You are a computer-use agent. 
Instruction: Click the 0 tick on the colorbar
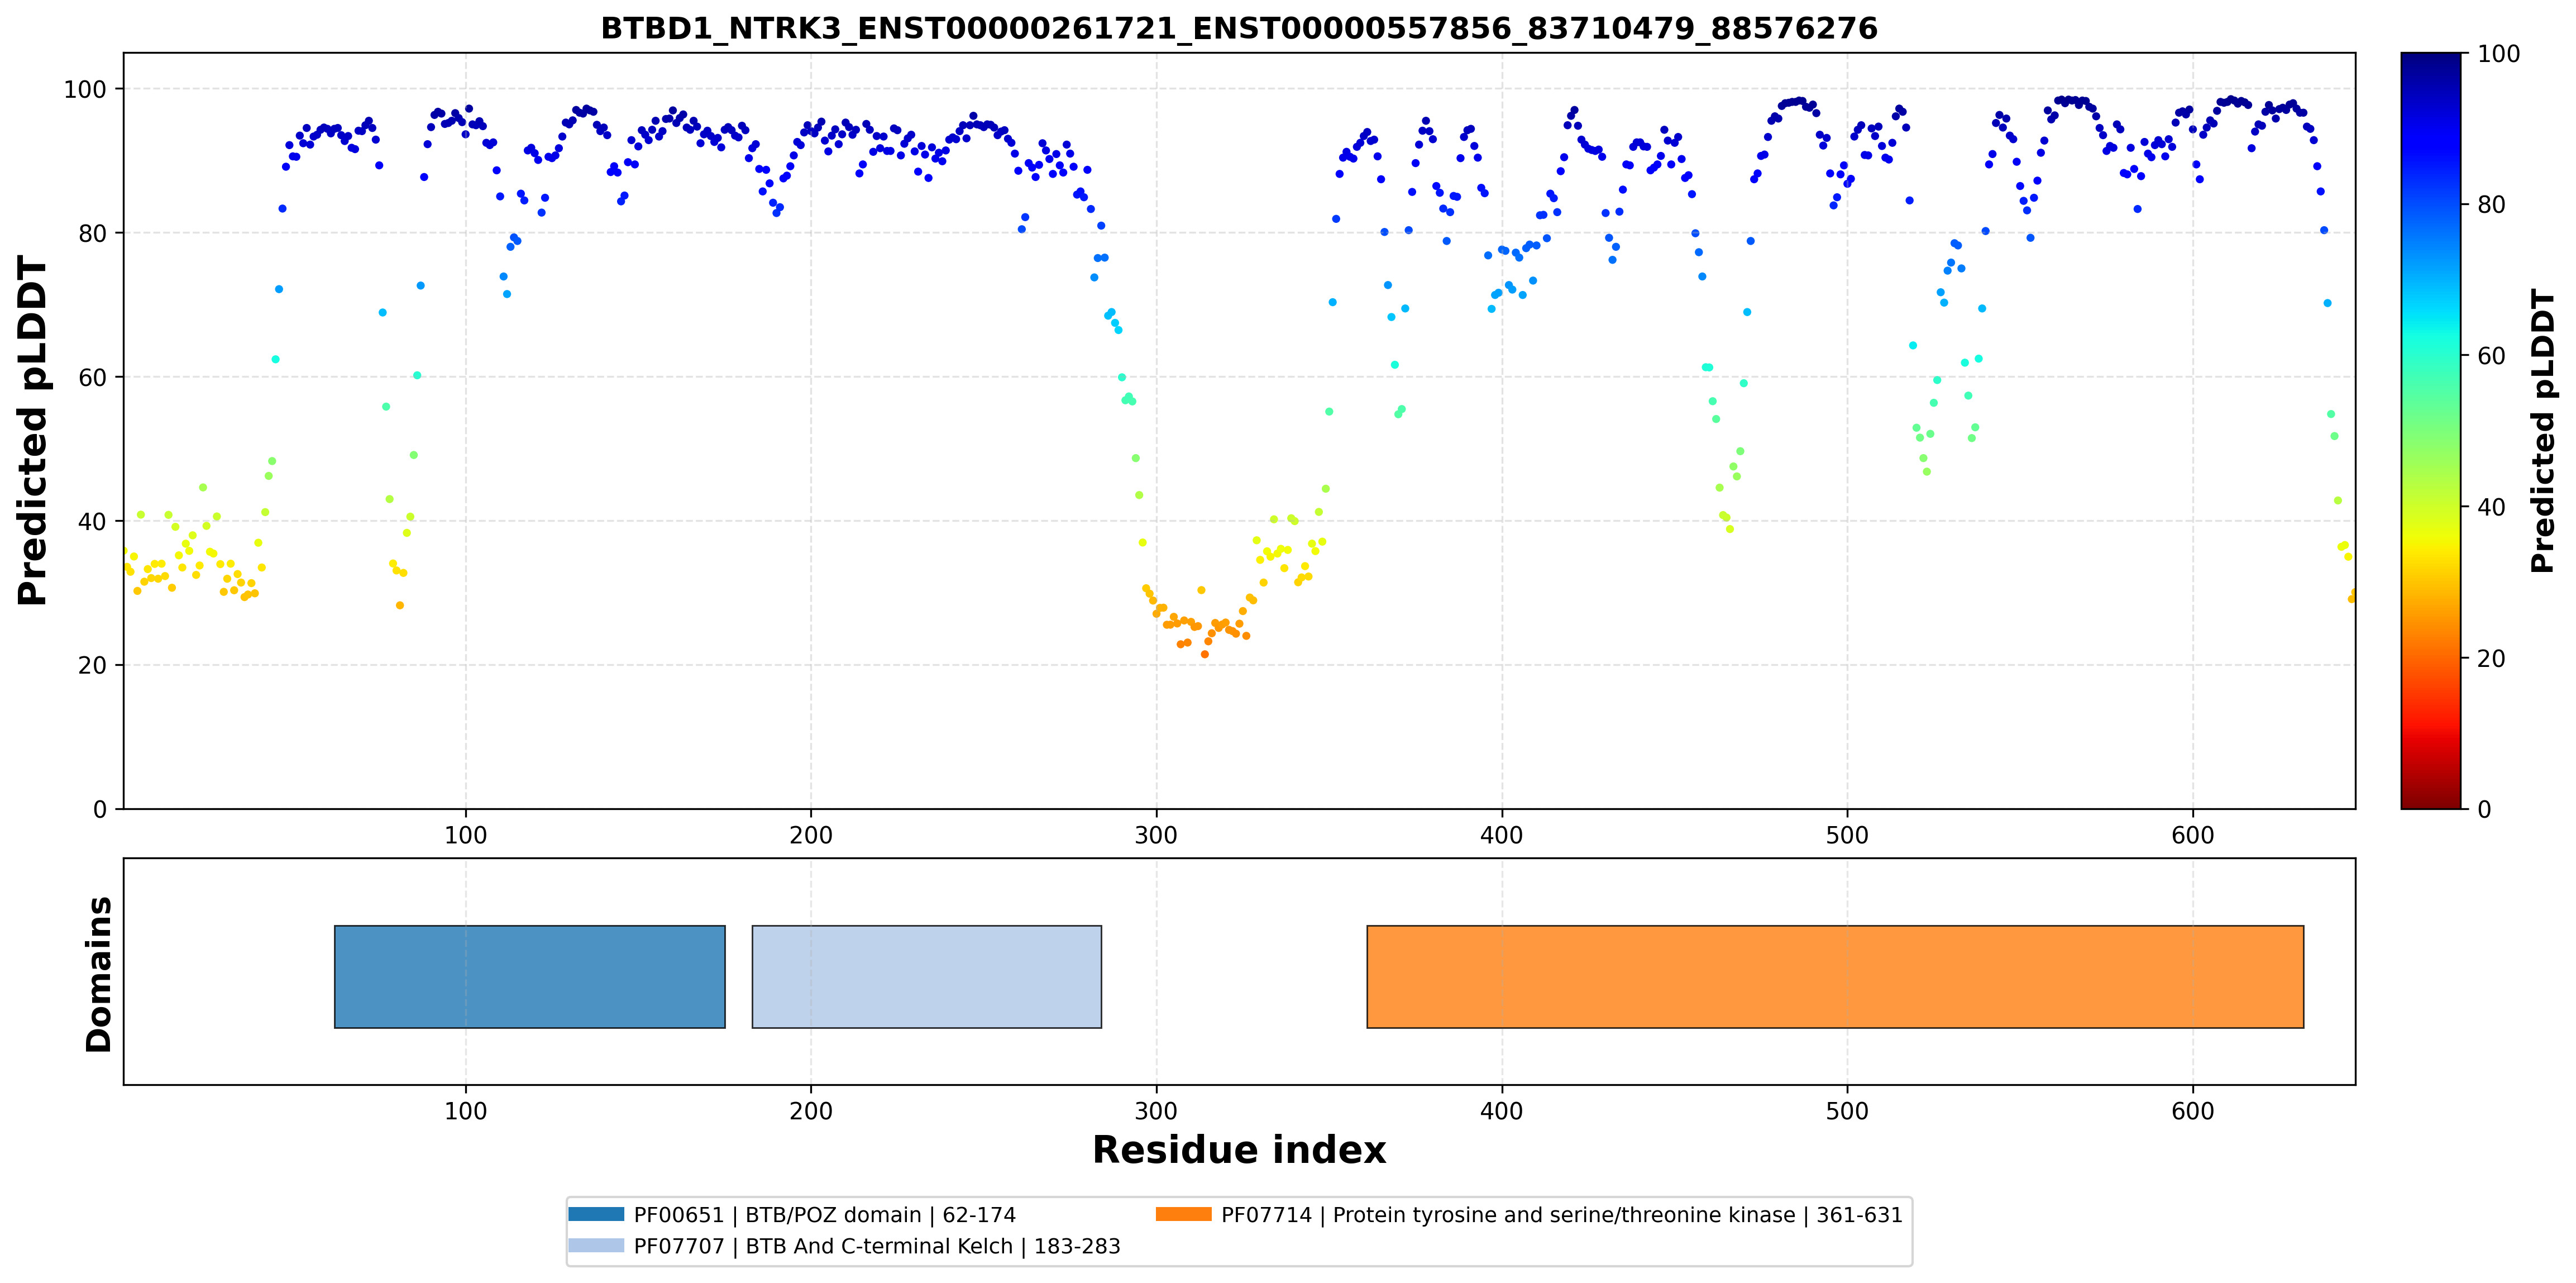click(2484, 809)
